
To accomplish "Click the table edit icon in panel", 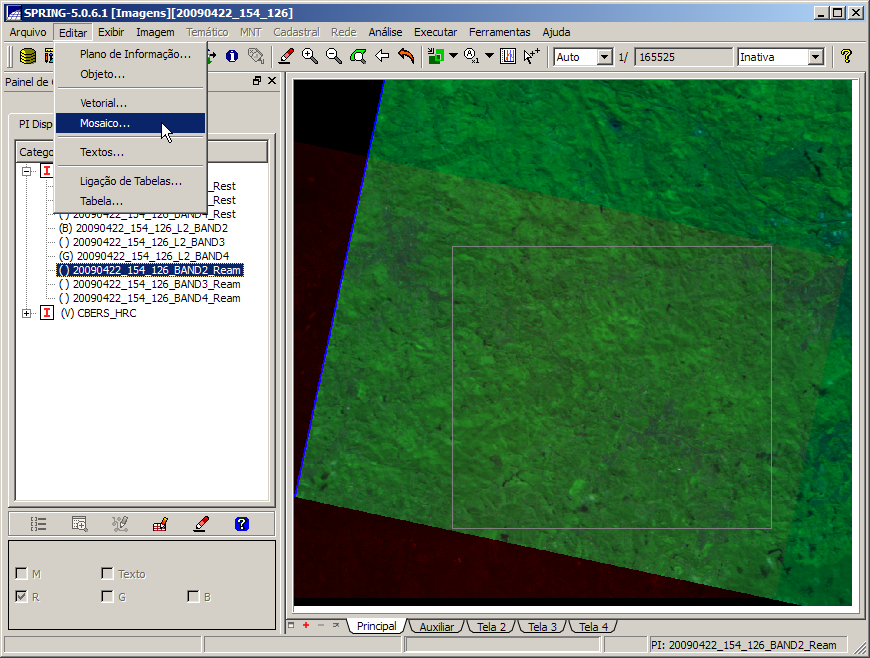I will [159, 523].
